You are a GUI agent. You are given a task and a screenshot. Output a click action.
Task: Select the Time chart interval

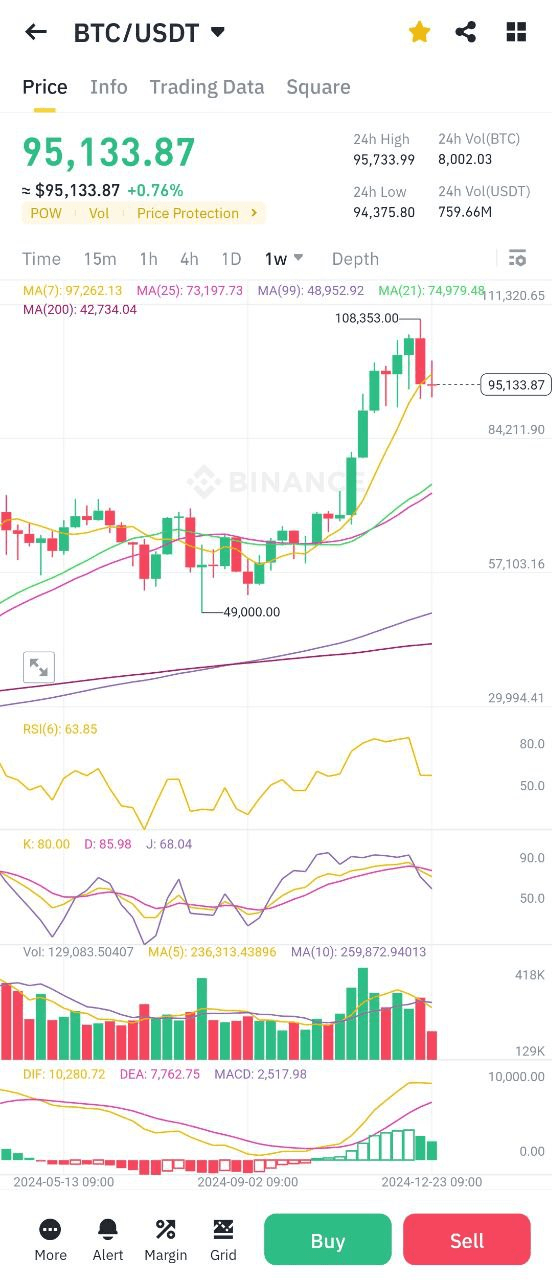[x=41, y=259]
